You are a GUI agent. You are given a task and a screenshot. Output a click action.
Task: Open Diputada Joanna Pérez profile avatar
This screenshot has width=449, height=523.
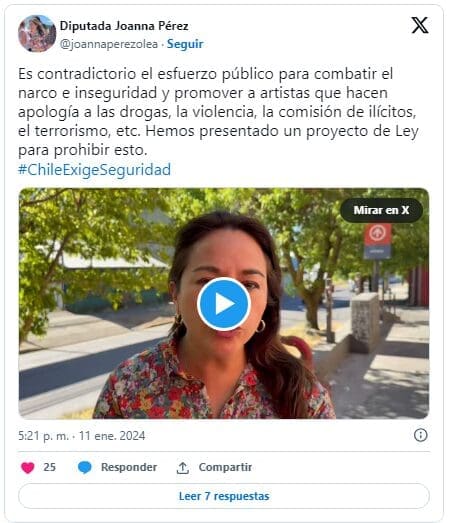[x=37, y=34]
